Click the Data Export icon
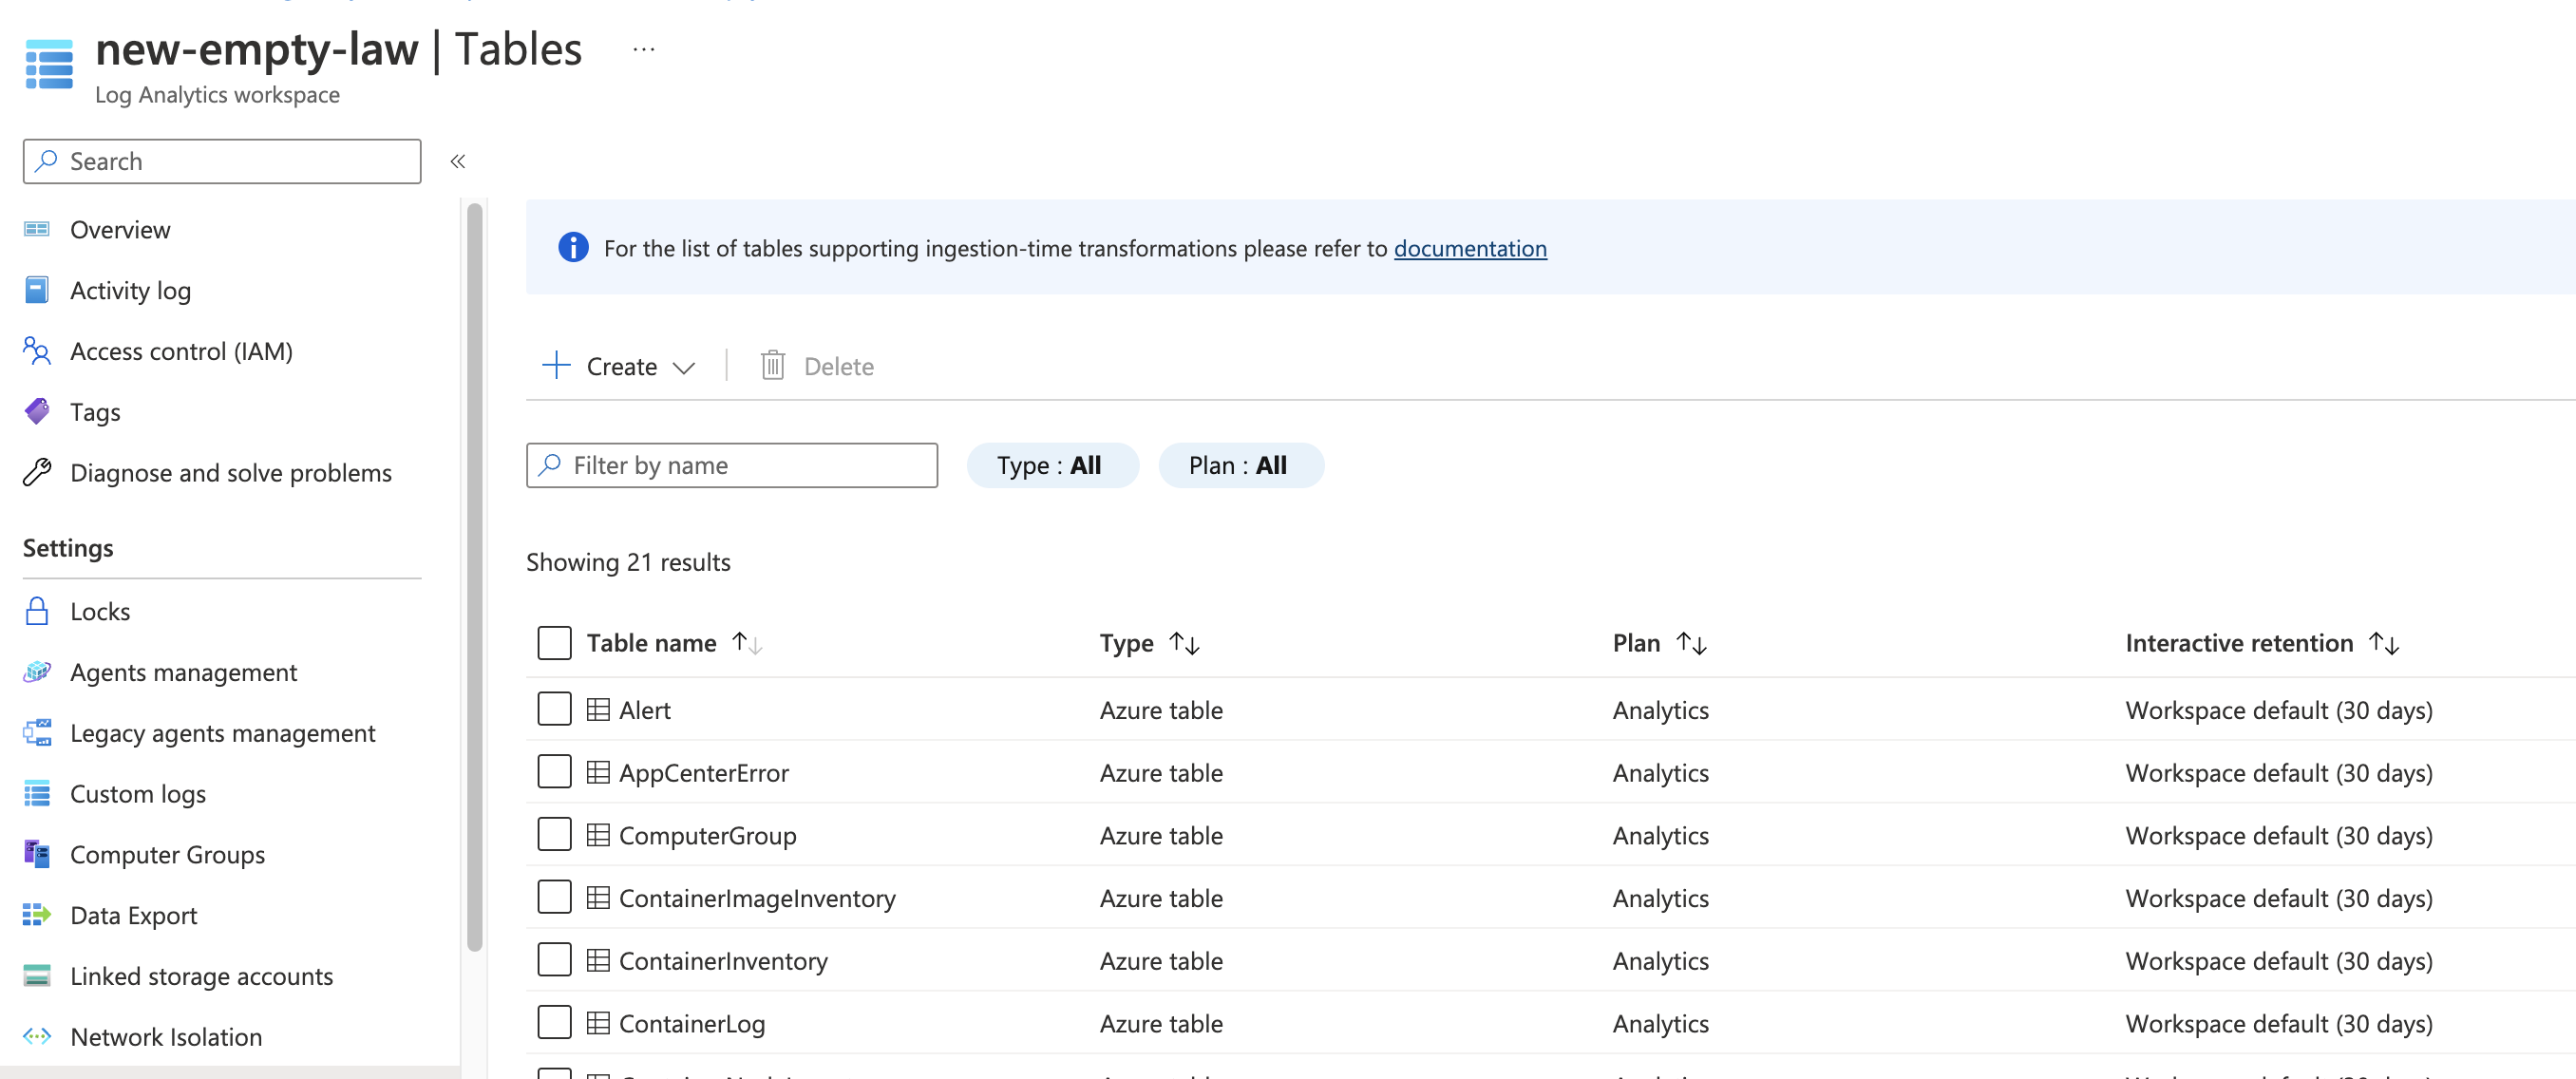2576x1079 pixels. click(37, 915)
